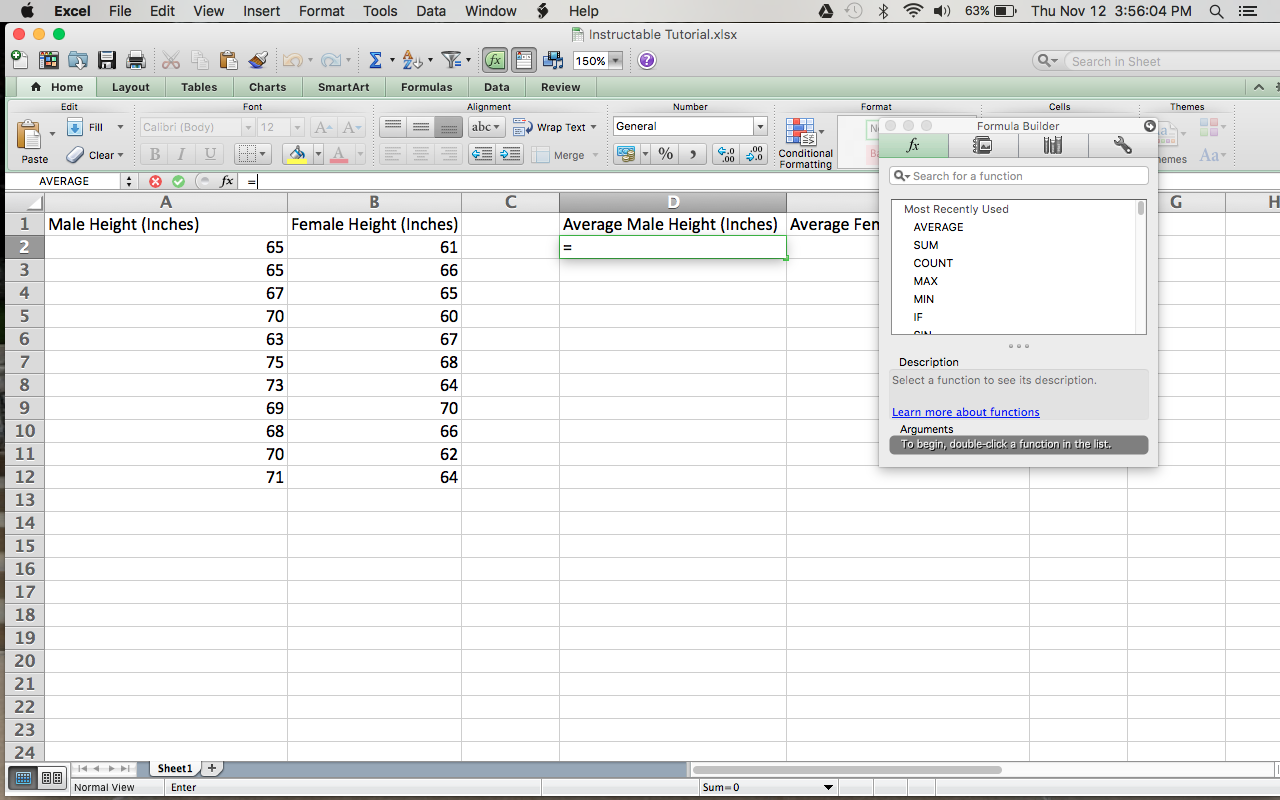Viewport: 1280px width, 800px height.
Task: Click the AutoSum sigma icon
Action: click(376, 60)
